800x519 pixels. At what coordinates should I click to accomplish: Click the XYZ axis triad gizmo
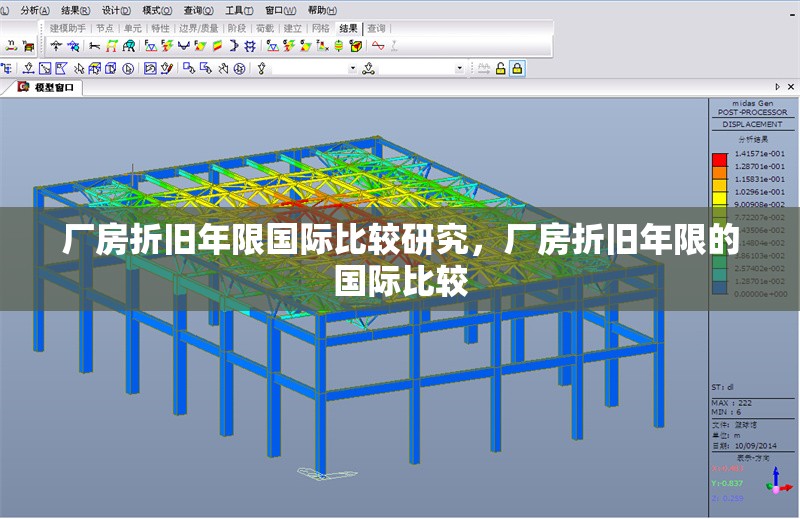[x=776, y=485]
